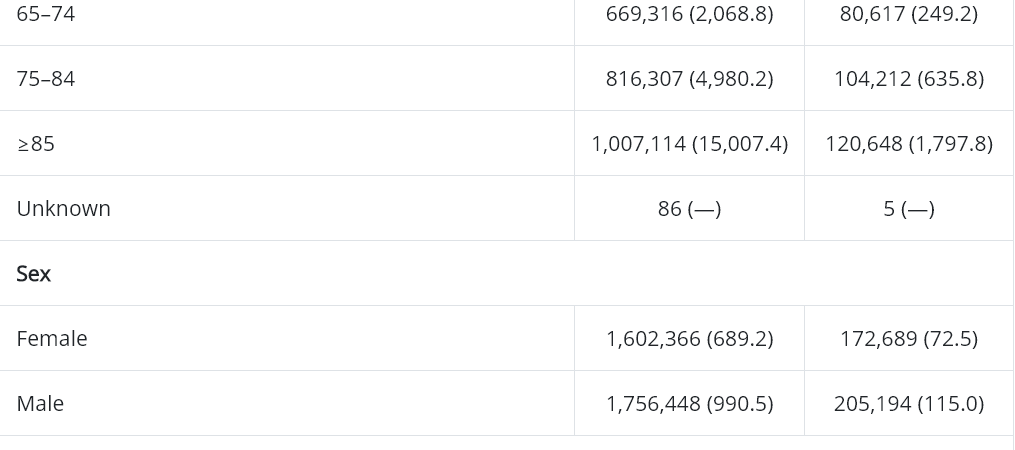Viewport: 1015px width, 450px height.
Task: Select Male value 1,756,448 (990.5)
Action: pos(689,403)
